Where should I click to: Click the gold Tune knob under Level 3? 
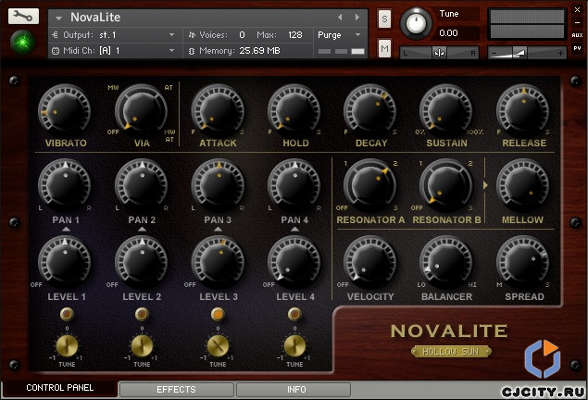[218, 346]
